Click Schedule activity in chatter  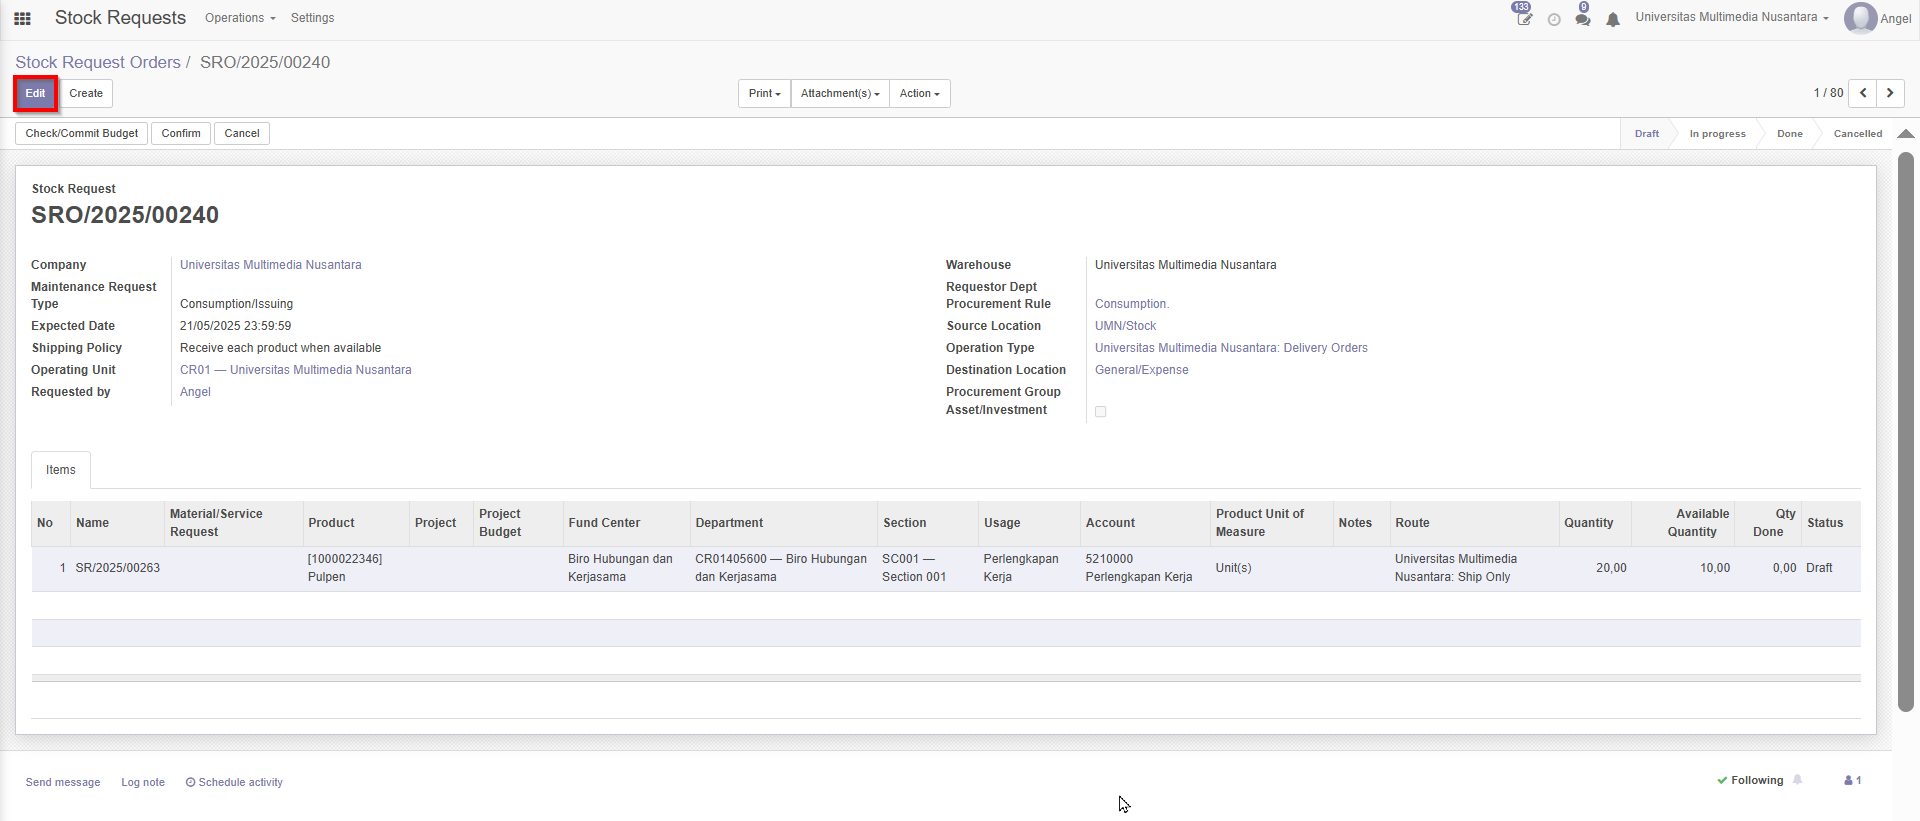point(234,782)
